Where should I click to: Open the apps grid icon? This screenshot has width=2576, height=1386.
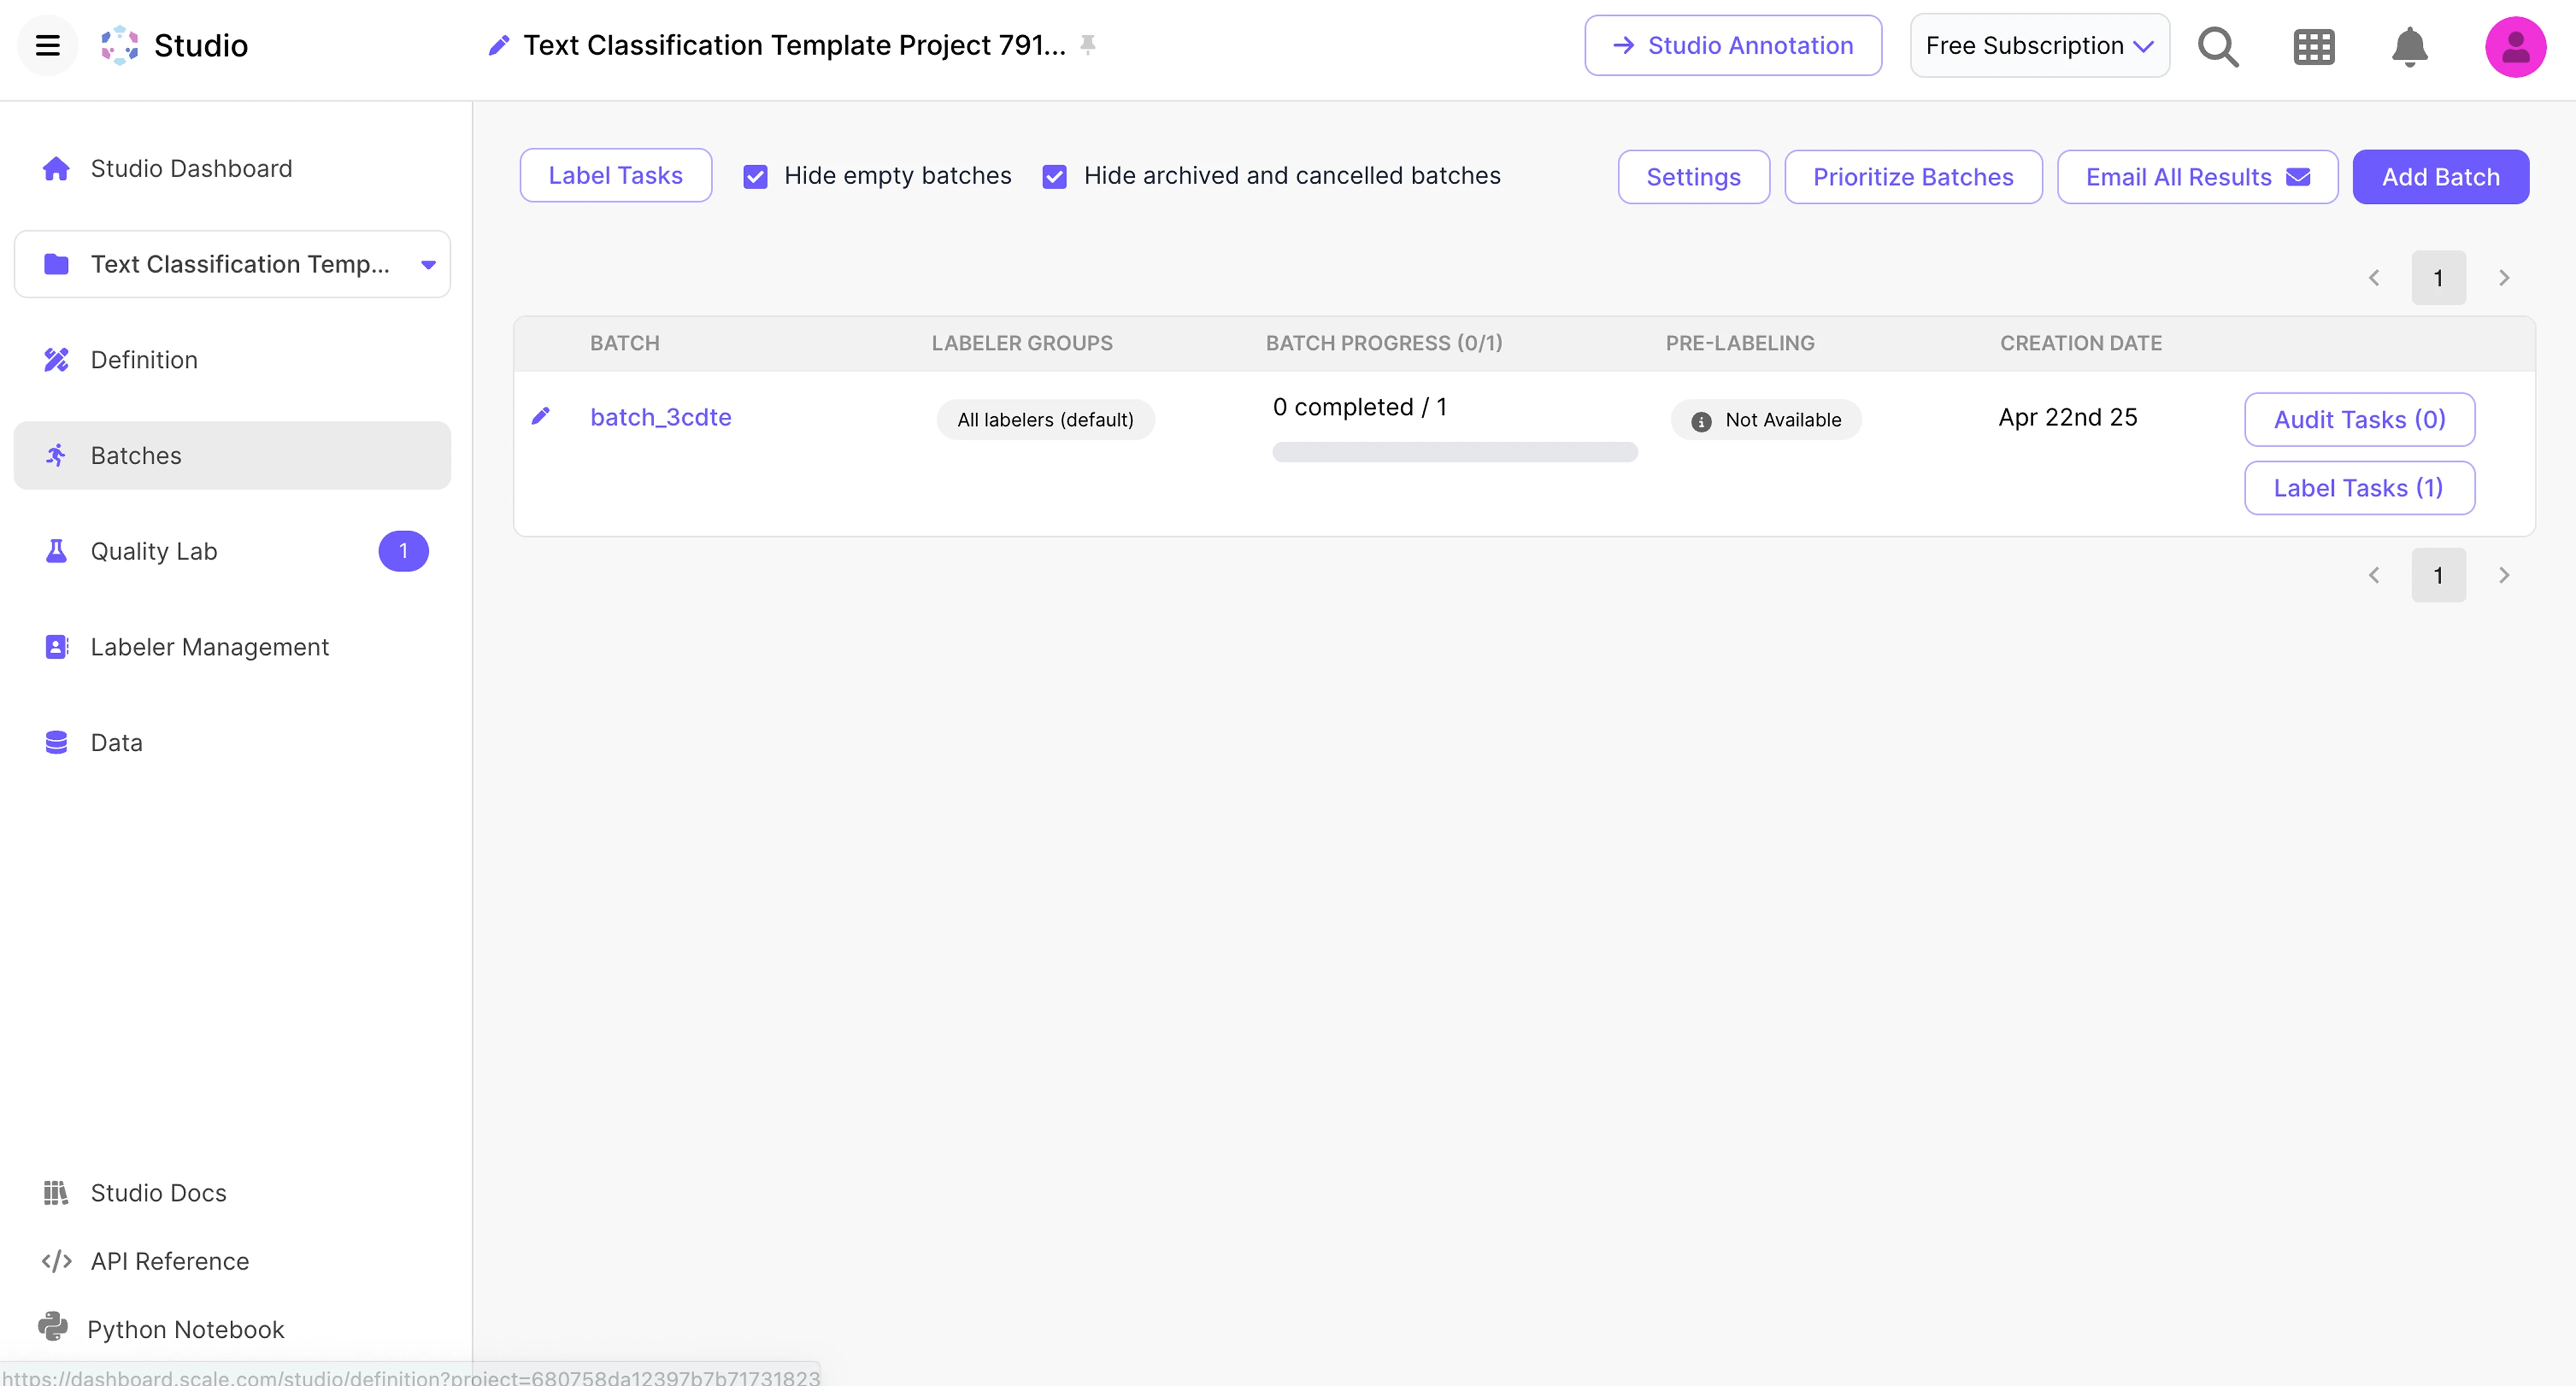(x=2313, y=46)
